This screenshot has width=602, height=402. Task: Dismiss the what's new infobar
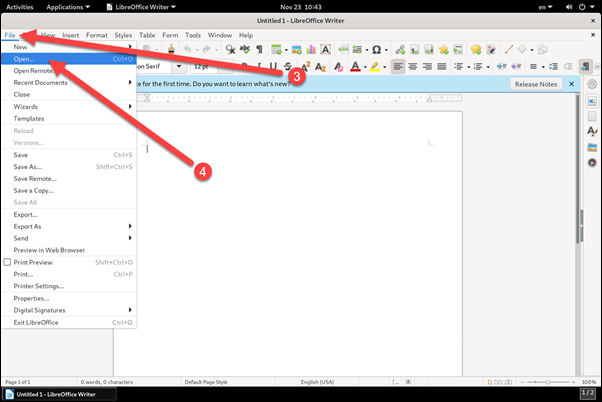point(571,84)
